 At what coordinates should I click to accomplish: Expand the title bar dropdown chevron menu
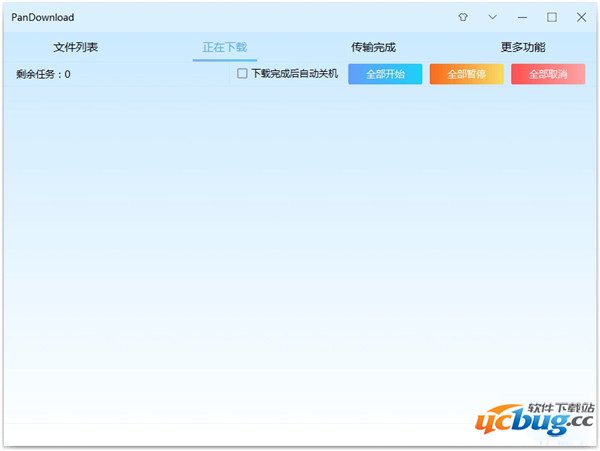point(492,17)
